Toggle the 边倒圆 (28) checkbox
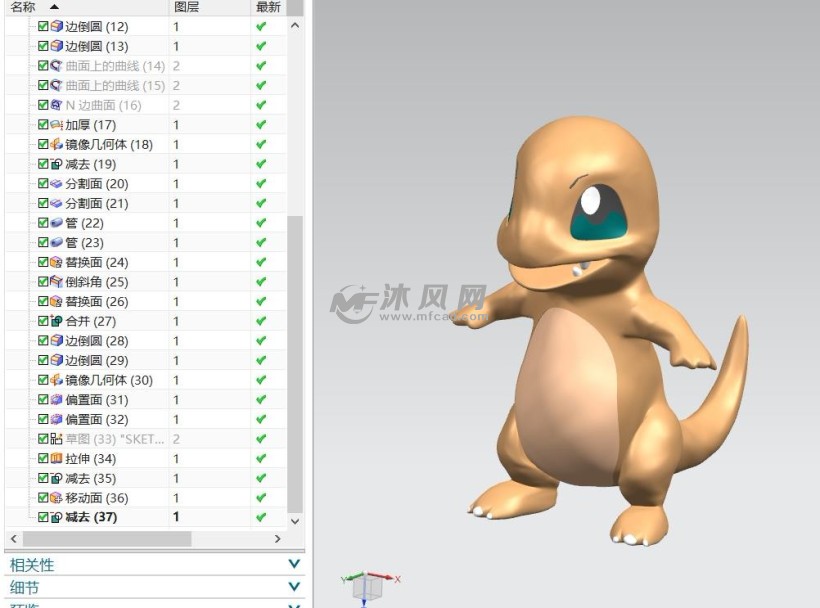This screenshot has height=608, width=820. coord(43,341)
